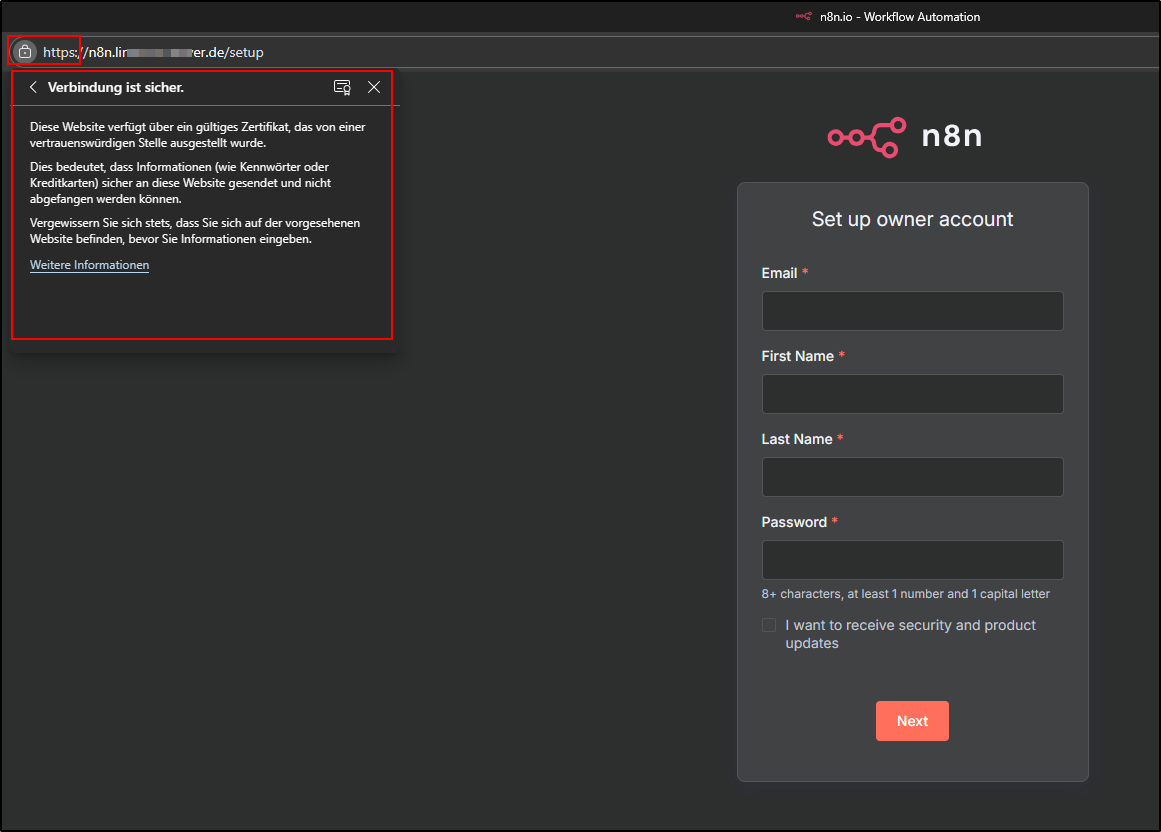The width and height of the screenshot is (1161, 832).
Task: Close the 'Verbindung ist sicher' popup with the X
Action: (374, 87)
